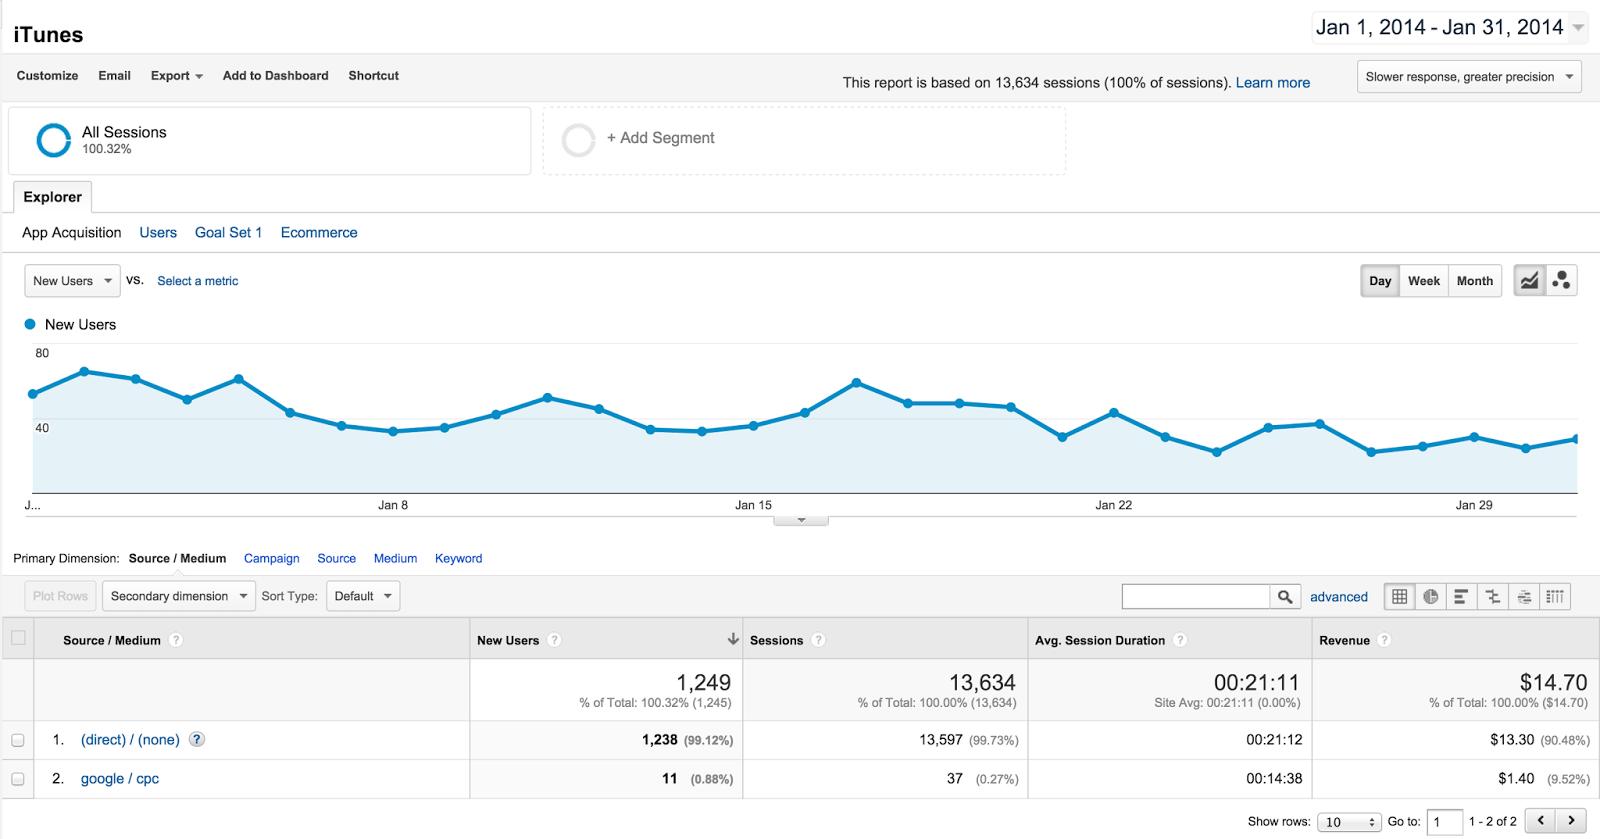The width and height of the screenshot is (1600, 839).
Task: Click the New Users sort arrow
Action: click(733, 639)
